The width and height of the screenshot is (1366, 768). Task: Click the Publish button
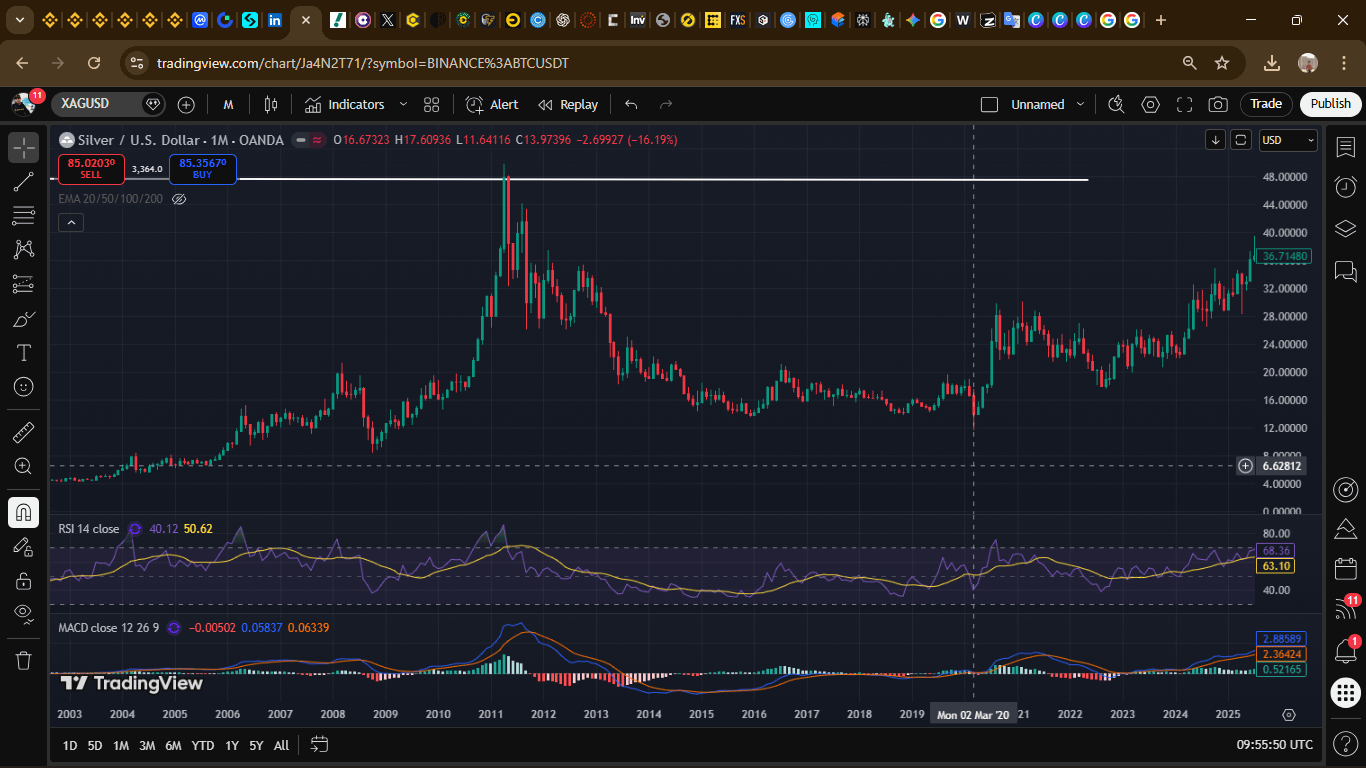1330,104
